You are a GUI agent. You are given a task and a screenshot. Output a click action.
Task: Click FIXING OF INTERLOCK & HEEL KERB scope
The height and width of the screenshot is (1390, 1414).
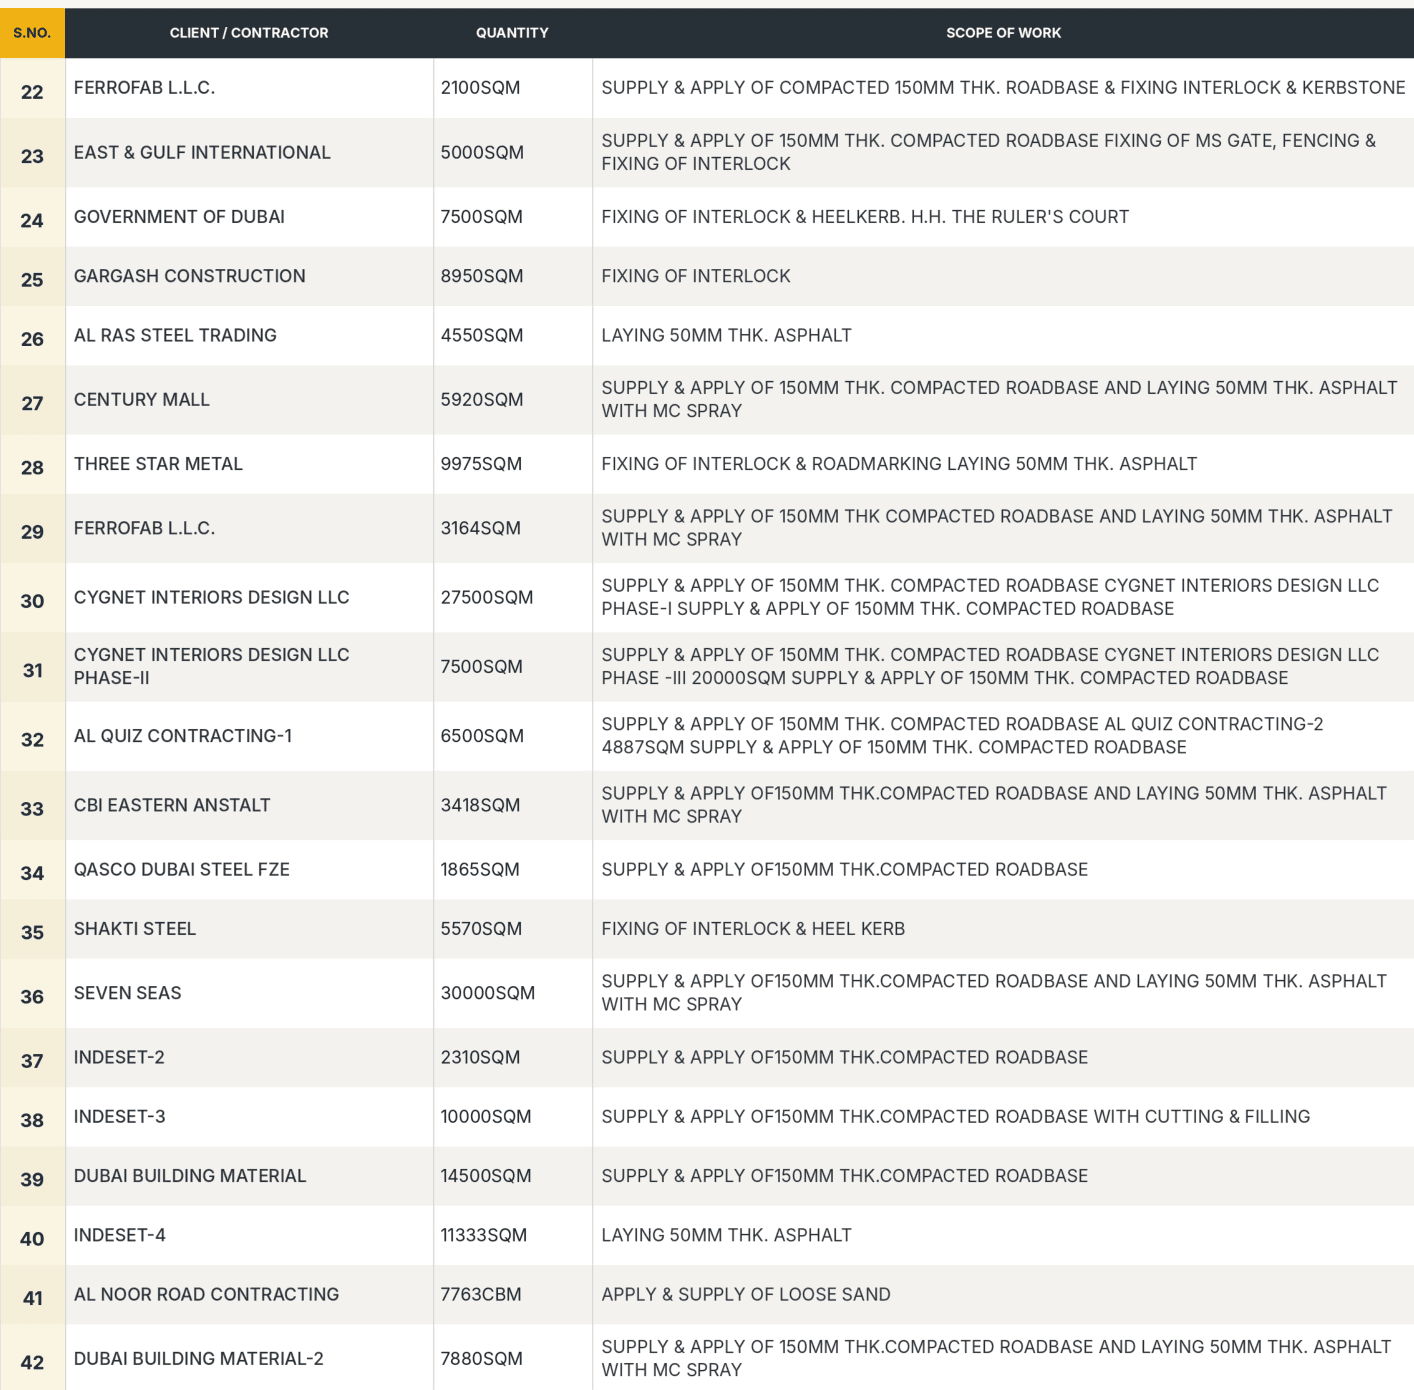tap(753, 929)
